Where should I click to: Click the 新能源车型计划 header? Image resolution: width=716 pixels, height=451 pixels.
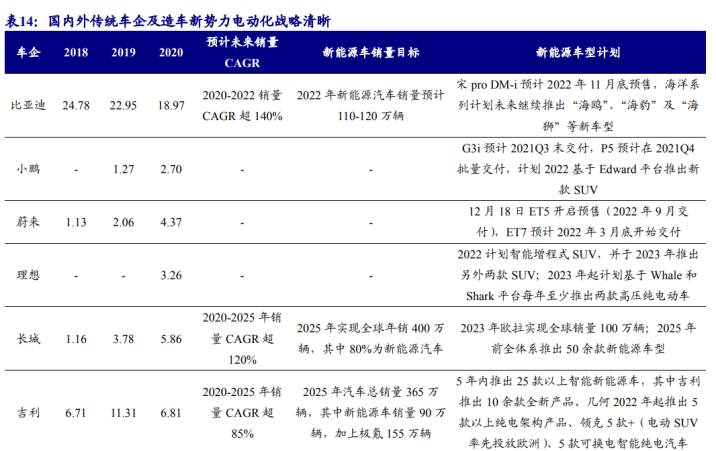(x=578, y=52)
